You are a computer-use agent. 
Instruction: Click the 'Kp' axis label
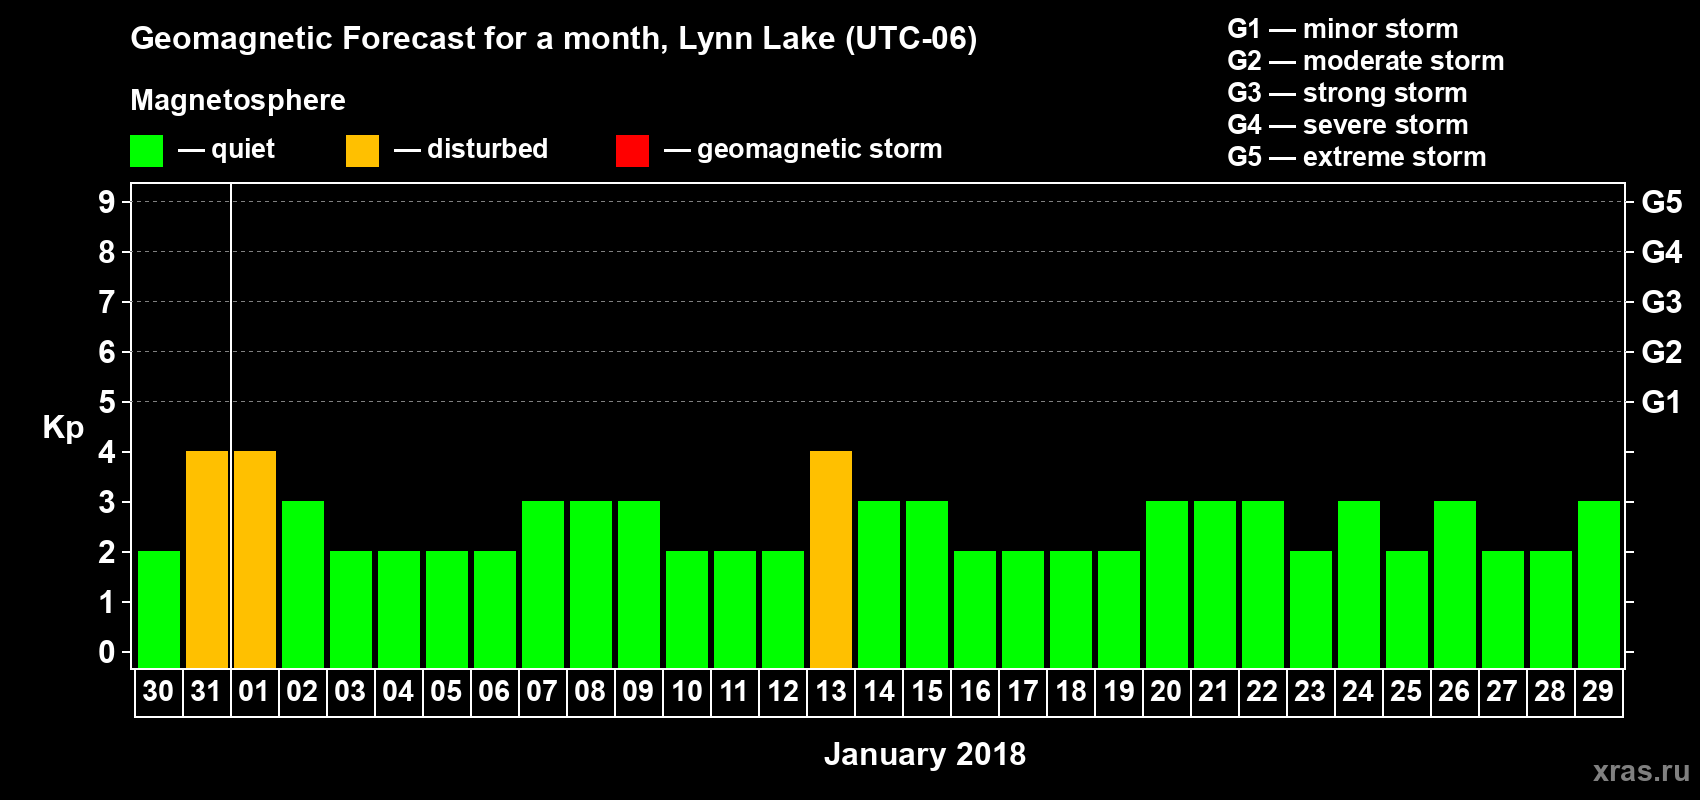(x=63, y=428)
